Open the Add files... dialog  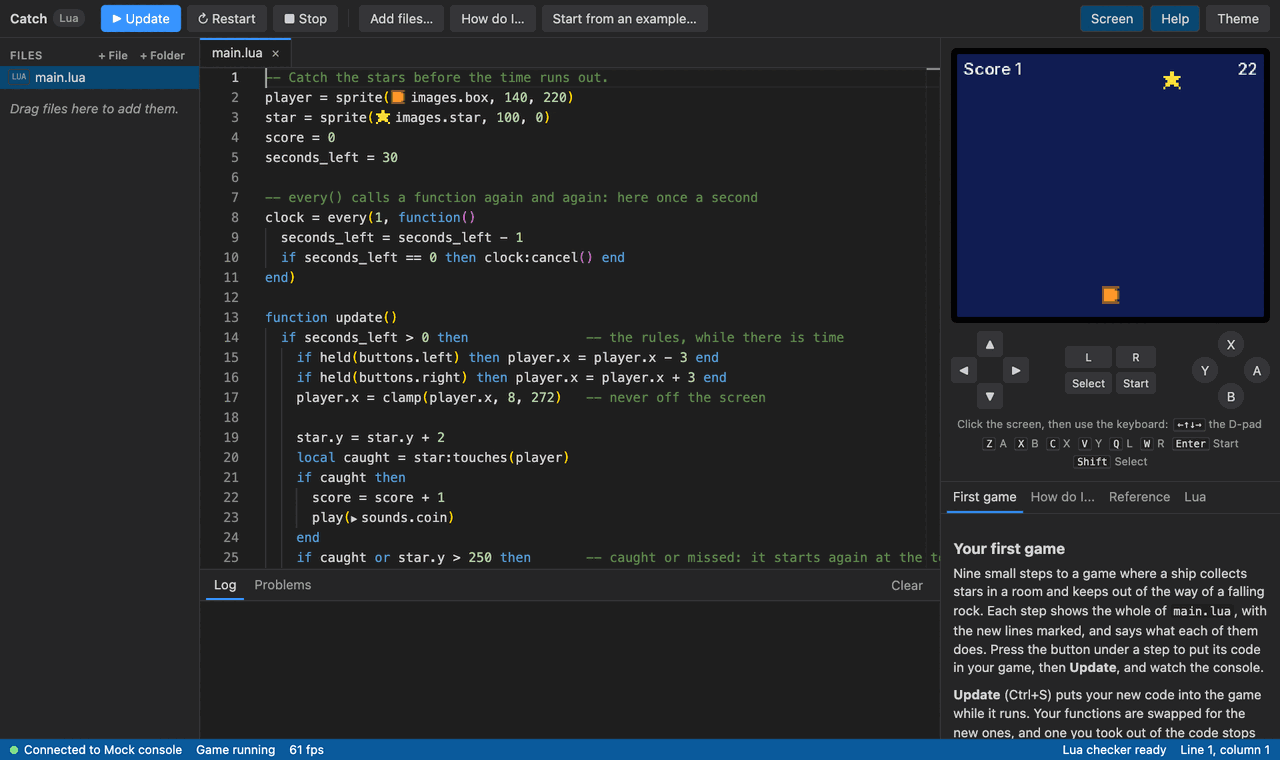pyautogui.click(x=402, y=18)
